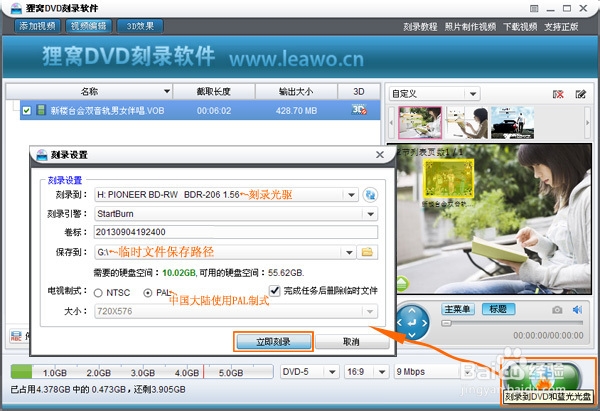This screenshot has width=600, height=411.
Task: Click the 输出大小 column header
Action: coord(296,92)
